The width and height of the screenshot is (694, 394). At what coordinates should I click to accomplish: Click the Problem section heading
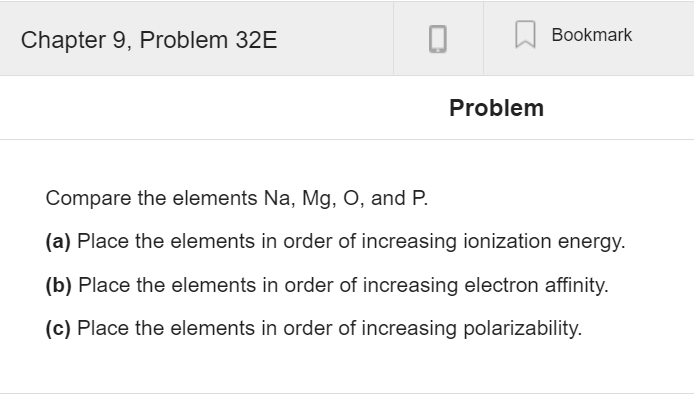pos(496,108)
